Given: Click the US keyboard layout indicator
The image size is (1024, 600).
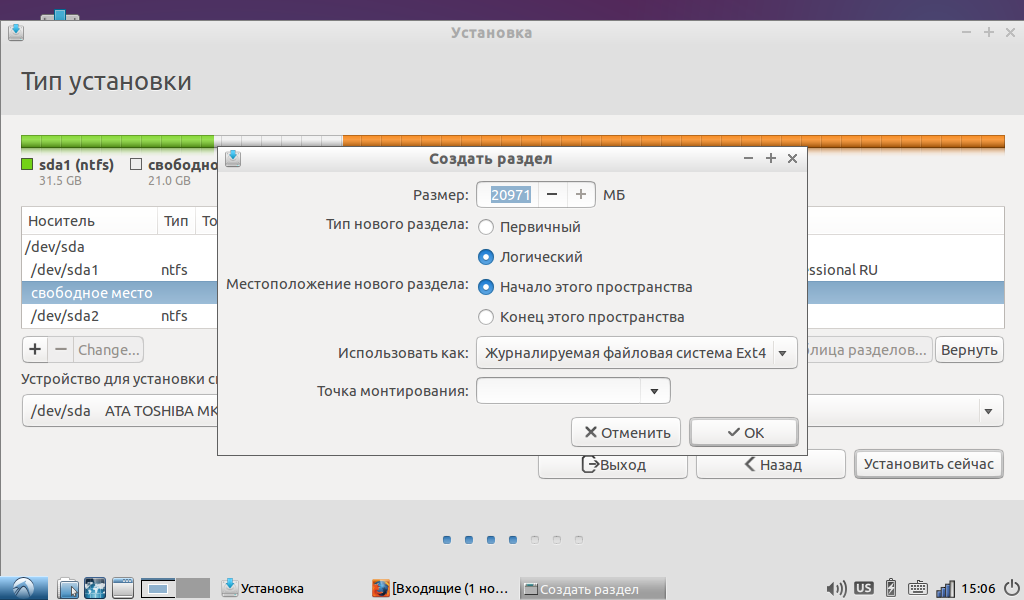Looking at the screenshot, I should point(863,588).
